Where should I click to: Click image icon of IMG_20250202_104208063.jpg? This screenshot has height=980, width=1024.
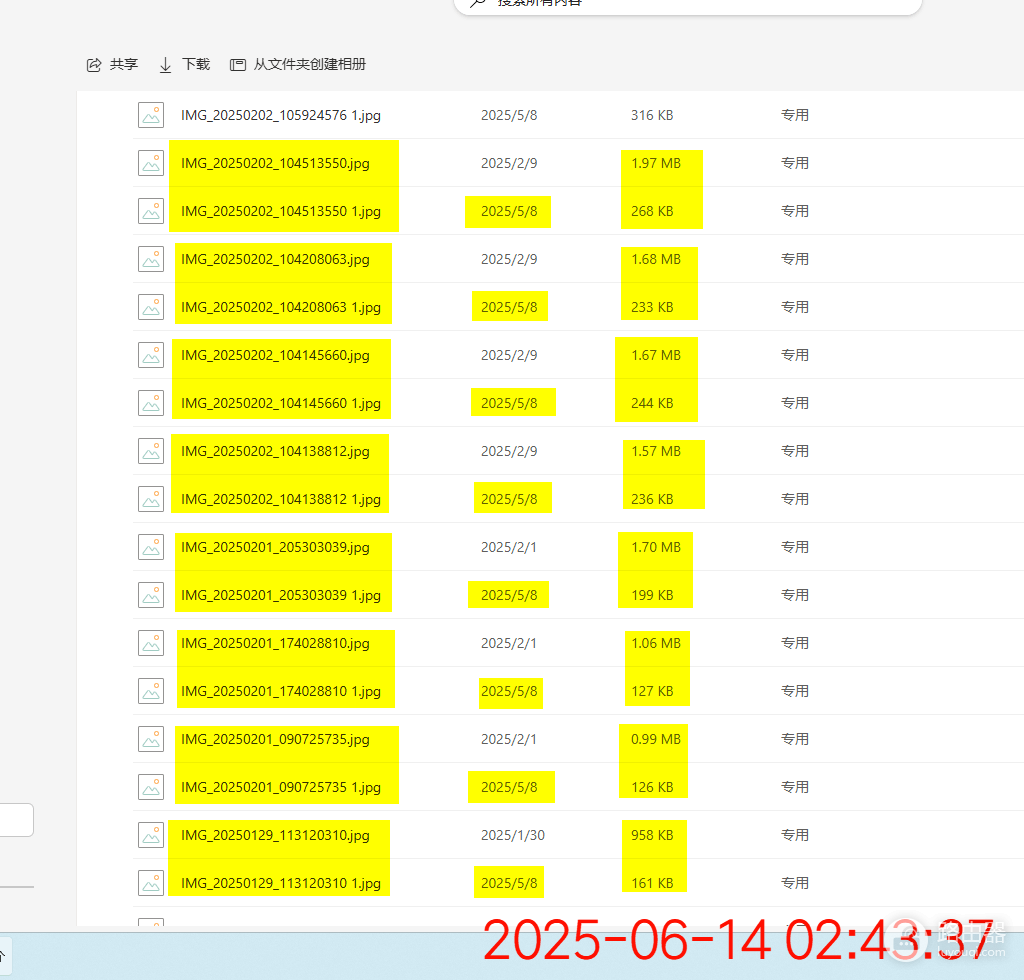[151, 259]
